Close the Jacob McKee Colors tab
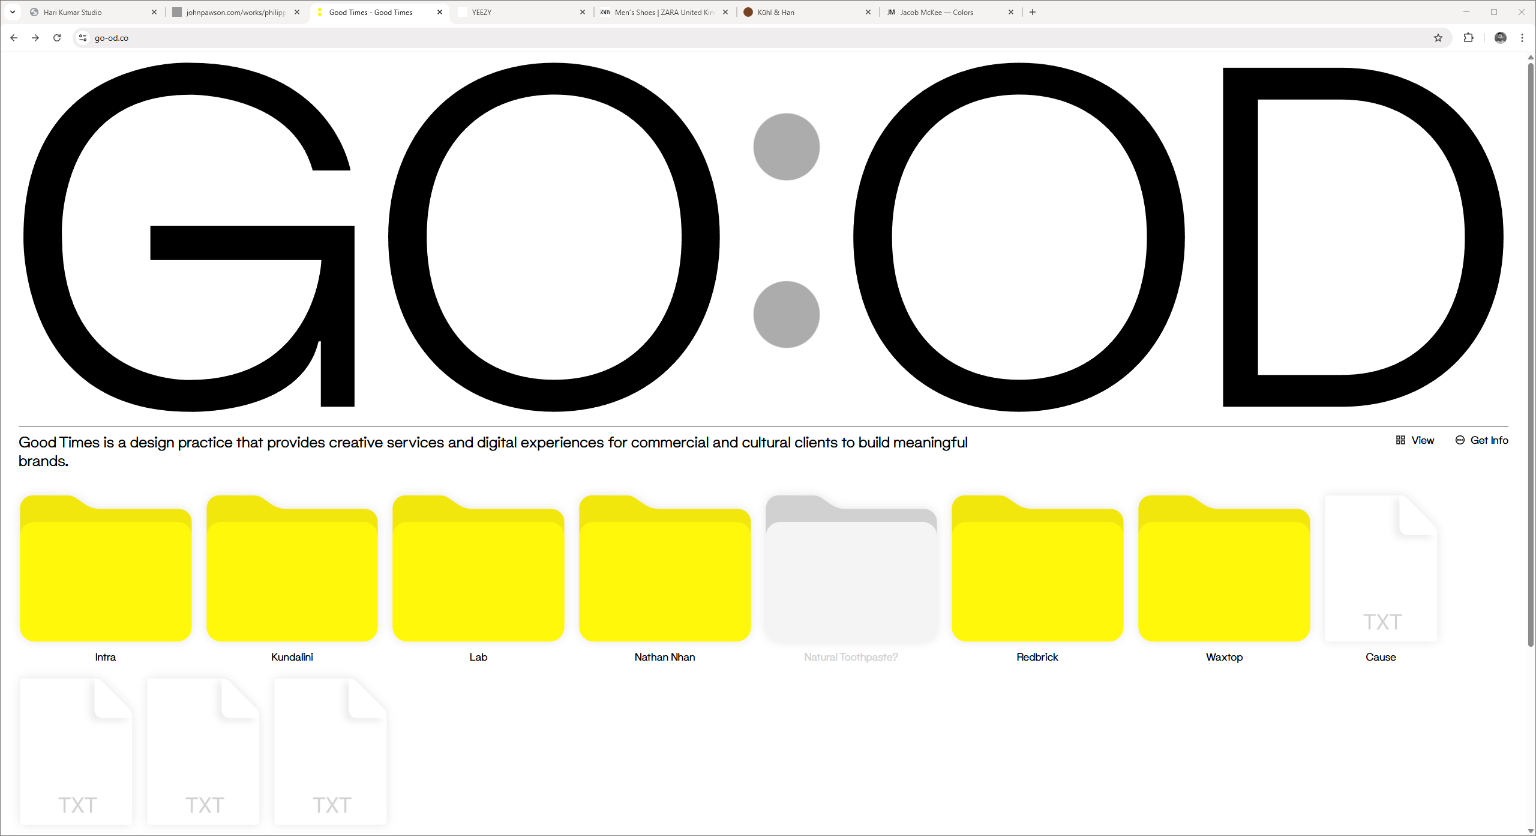This screenshot has width=1536, height=836. point(1011,12)
